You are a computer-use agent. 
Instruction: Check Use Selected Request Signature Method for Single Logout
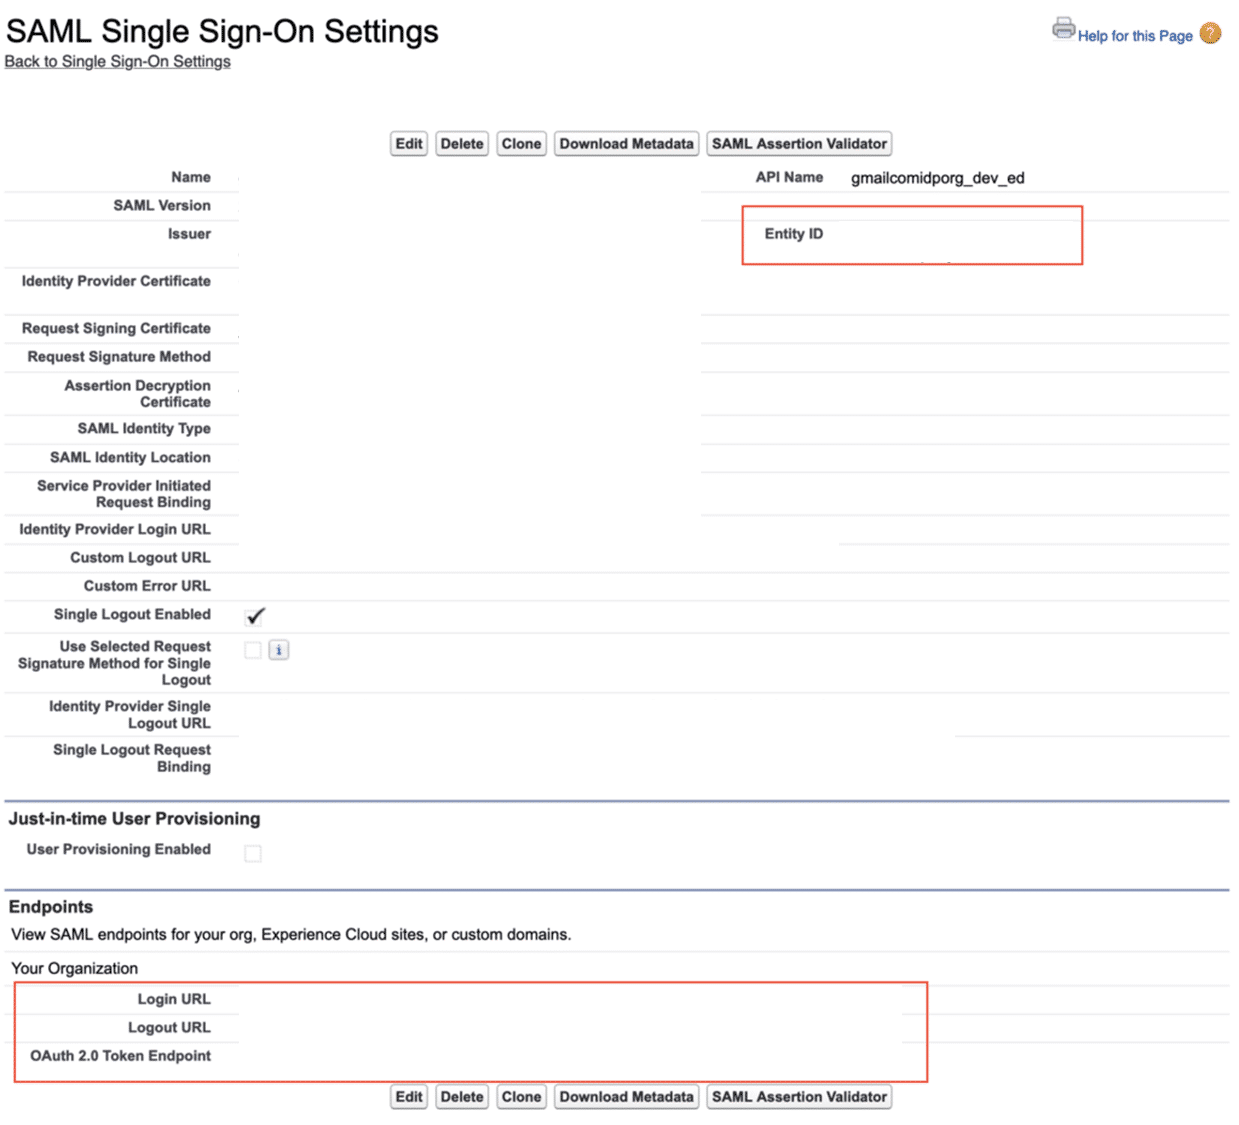(x=252, y=649)
